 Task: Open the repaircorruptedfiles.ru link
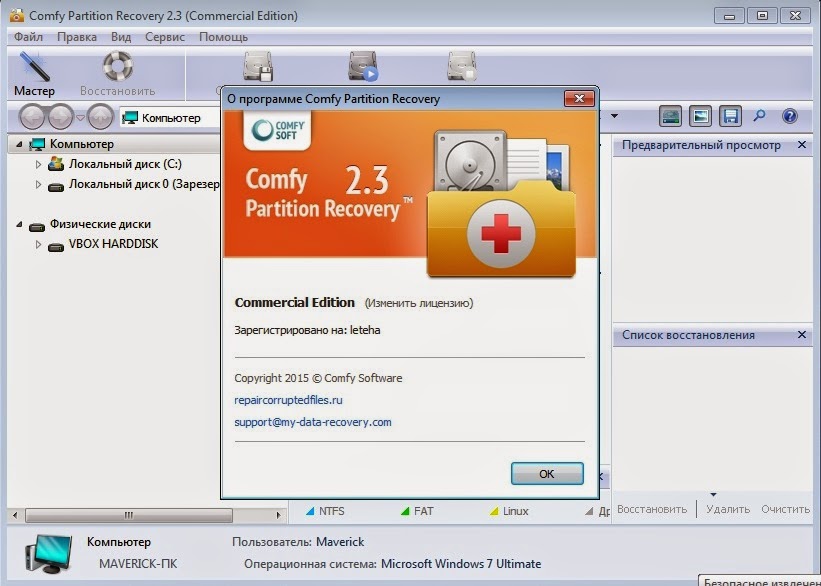coord(288,400)
